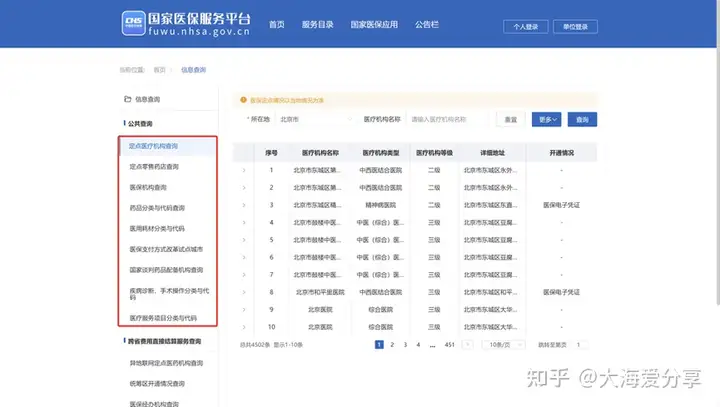Go to next page with arrow
The width and height of the screenshot is (720, 407).
point(467,345)
